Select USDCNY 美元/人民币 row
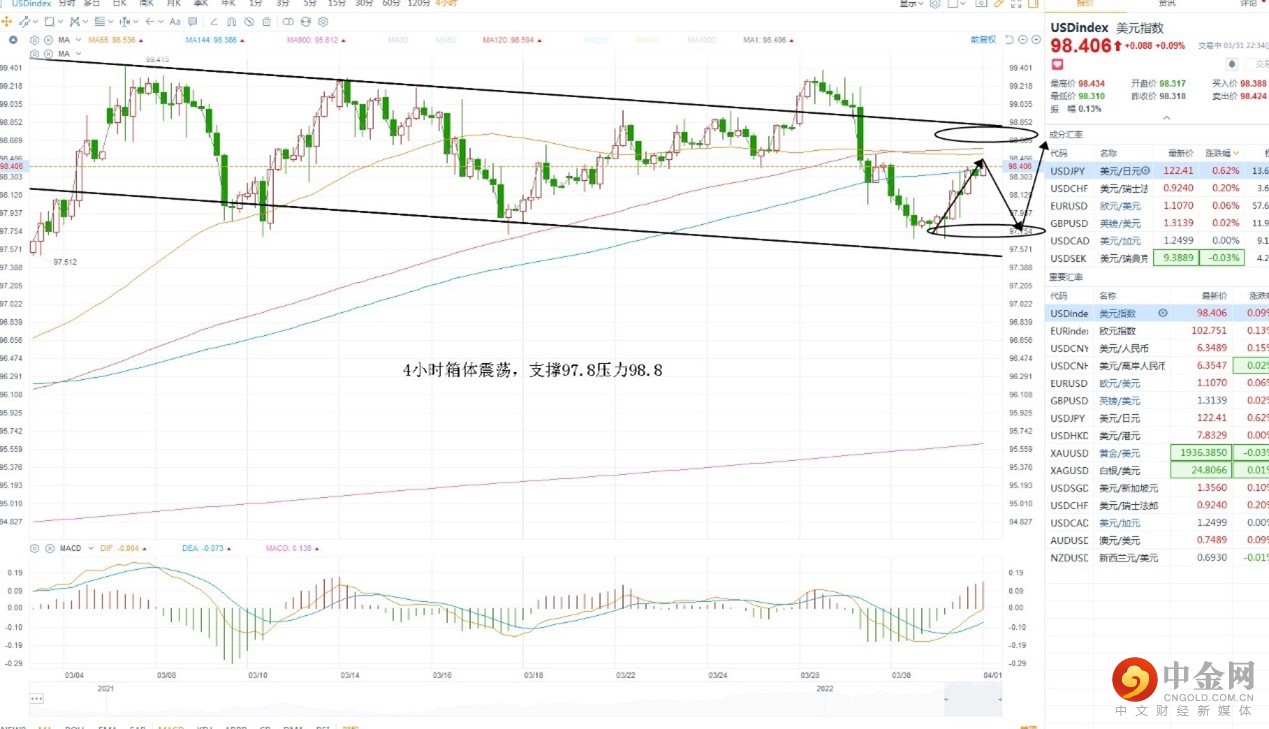Screen dimensions: 1269x729 point(1156,348)
